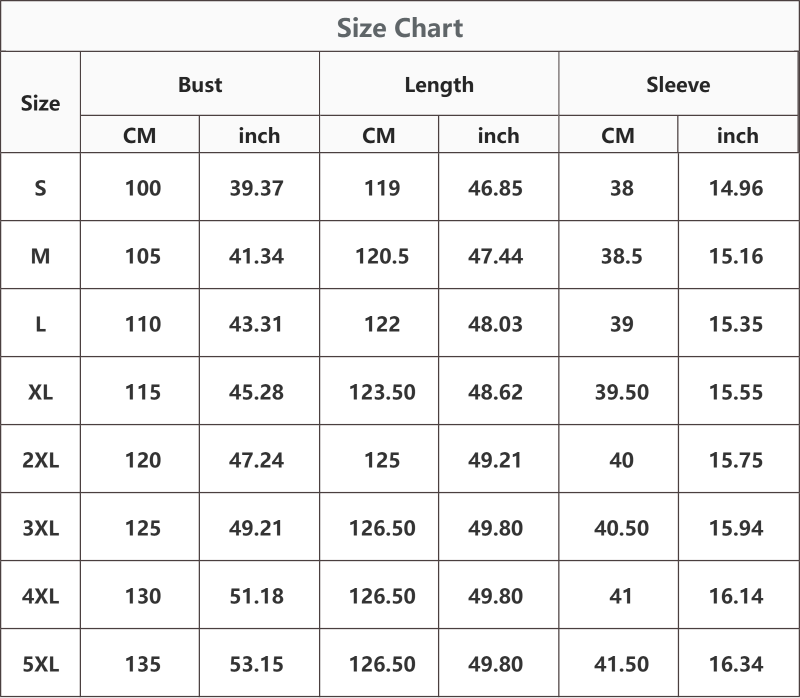Select bust inch value 53.15

(x=256, y=664)
